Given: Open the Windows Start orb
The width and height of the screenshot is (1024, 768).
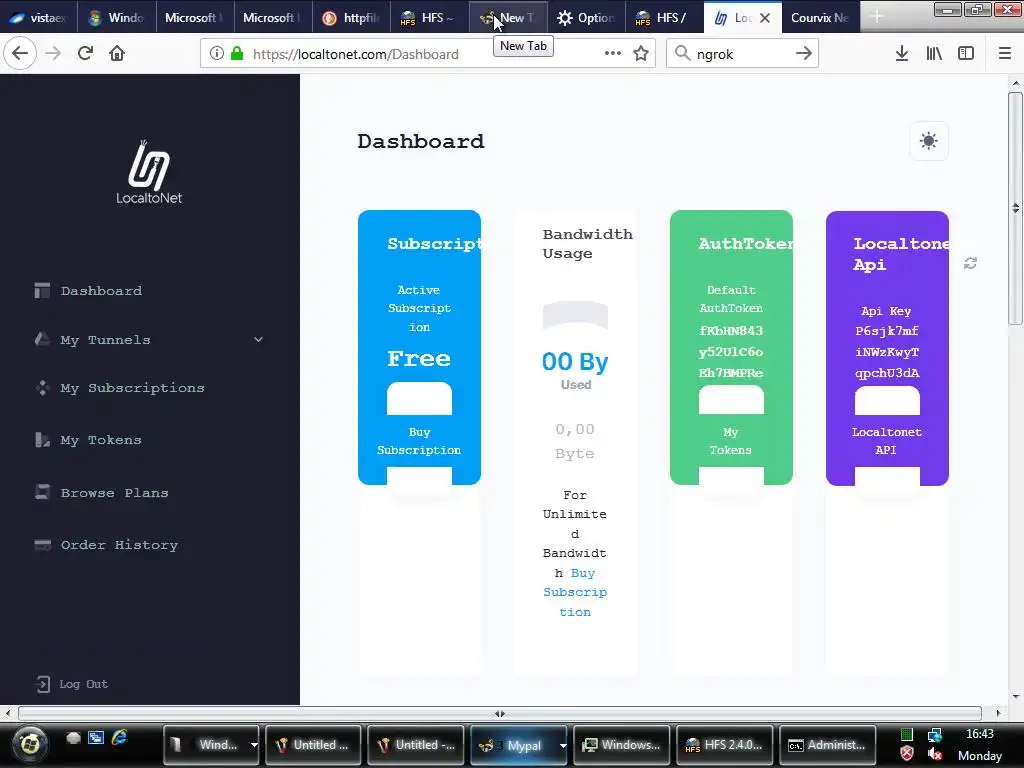Looking at the screenshot, I should pyautogui.click(x=29, y=744).
